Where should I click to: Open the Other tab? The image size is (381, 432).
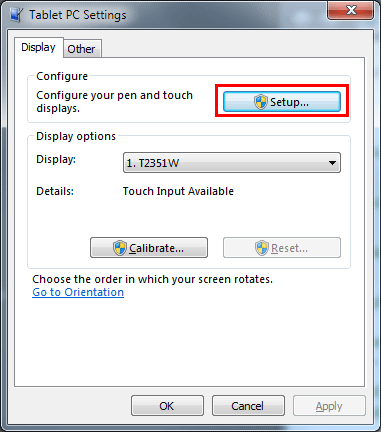coord(81,49)
